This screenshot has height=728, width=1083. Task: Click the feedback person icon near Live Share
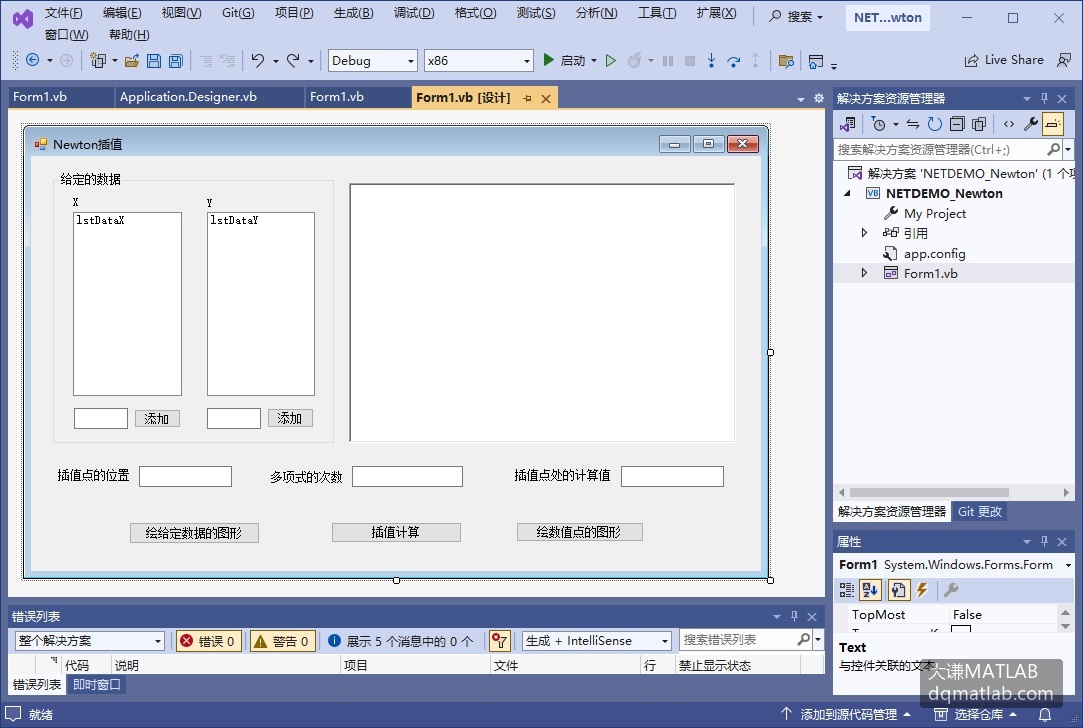pyautogui.click(x=1064, y=60)
